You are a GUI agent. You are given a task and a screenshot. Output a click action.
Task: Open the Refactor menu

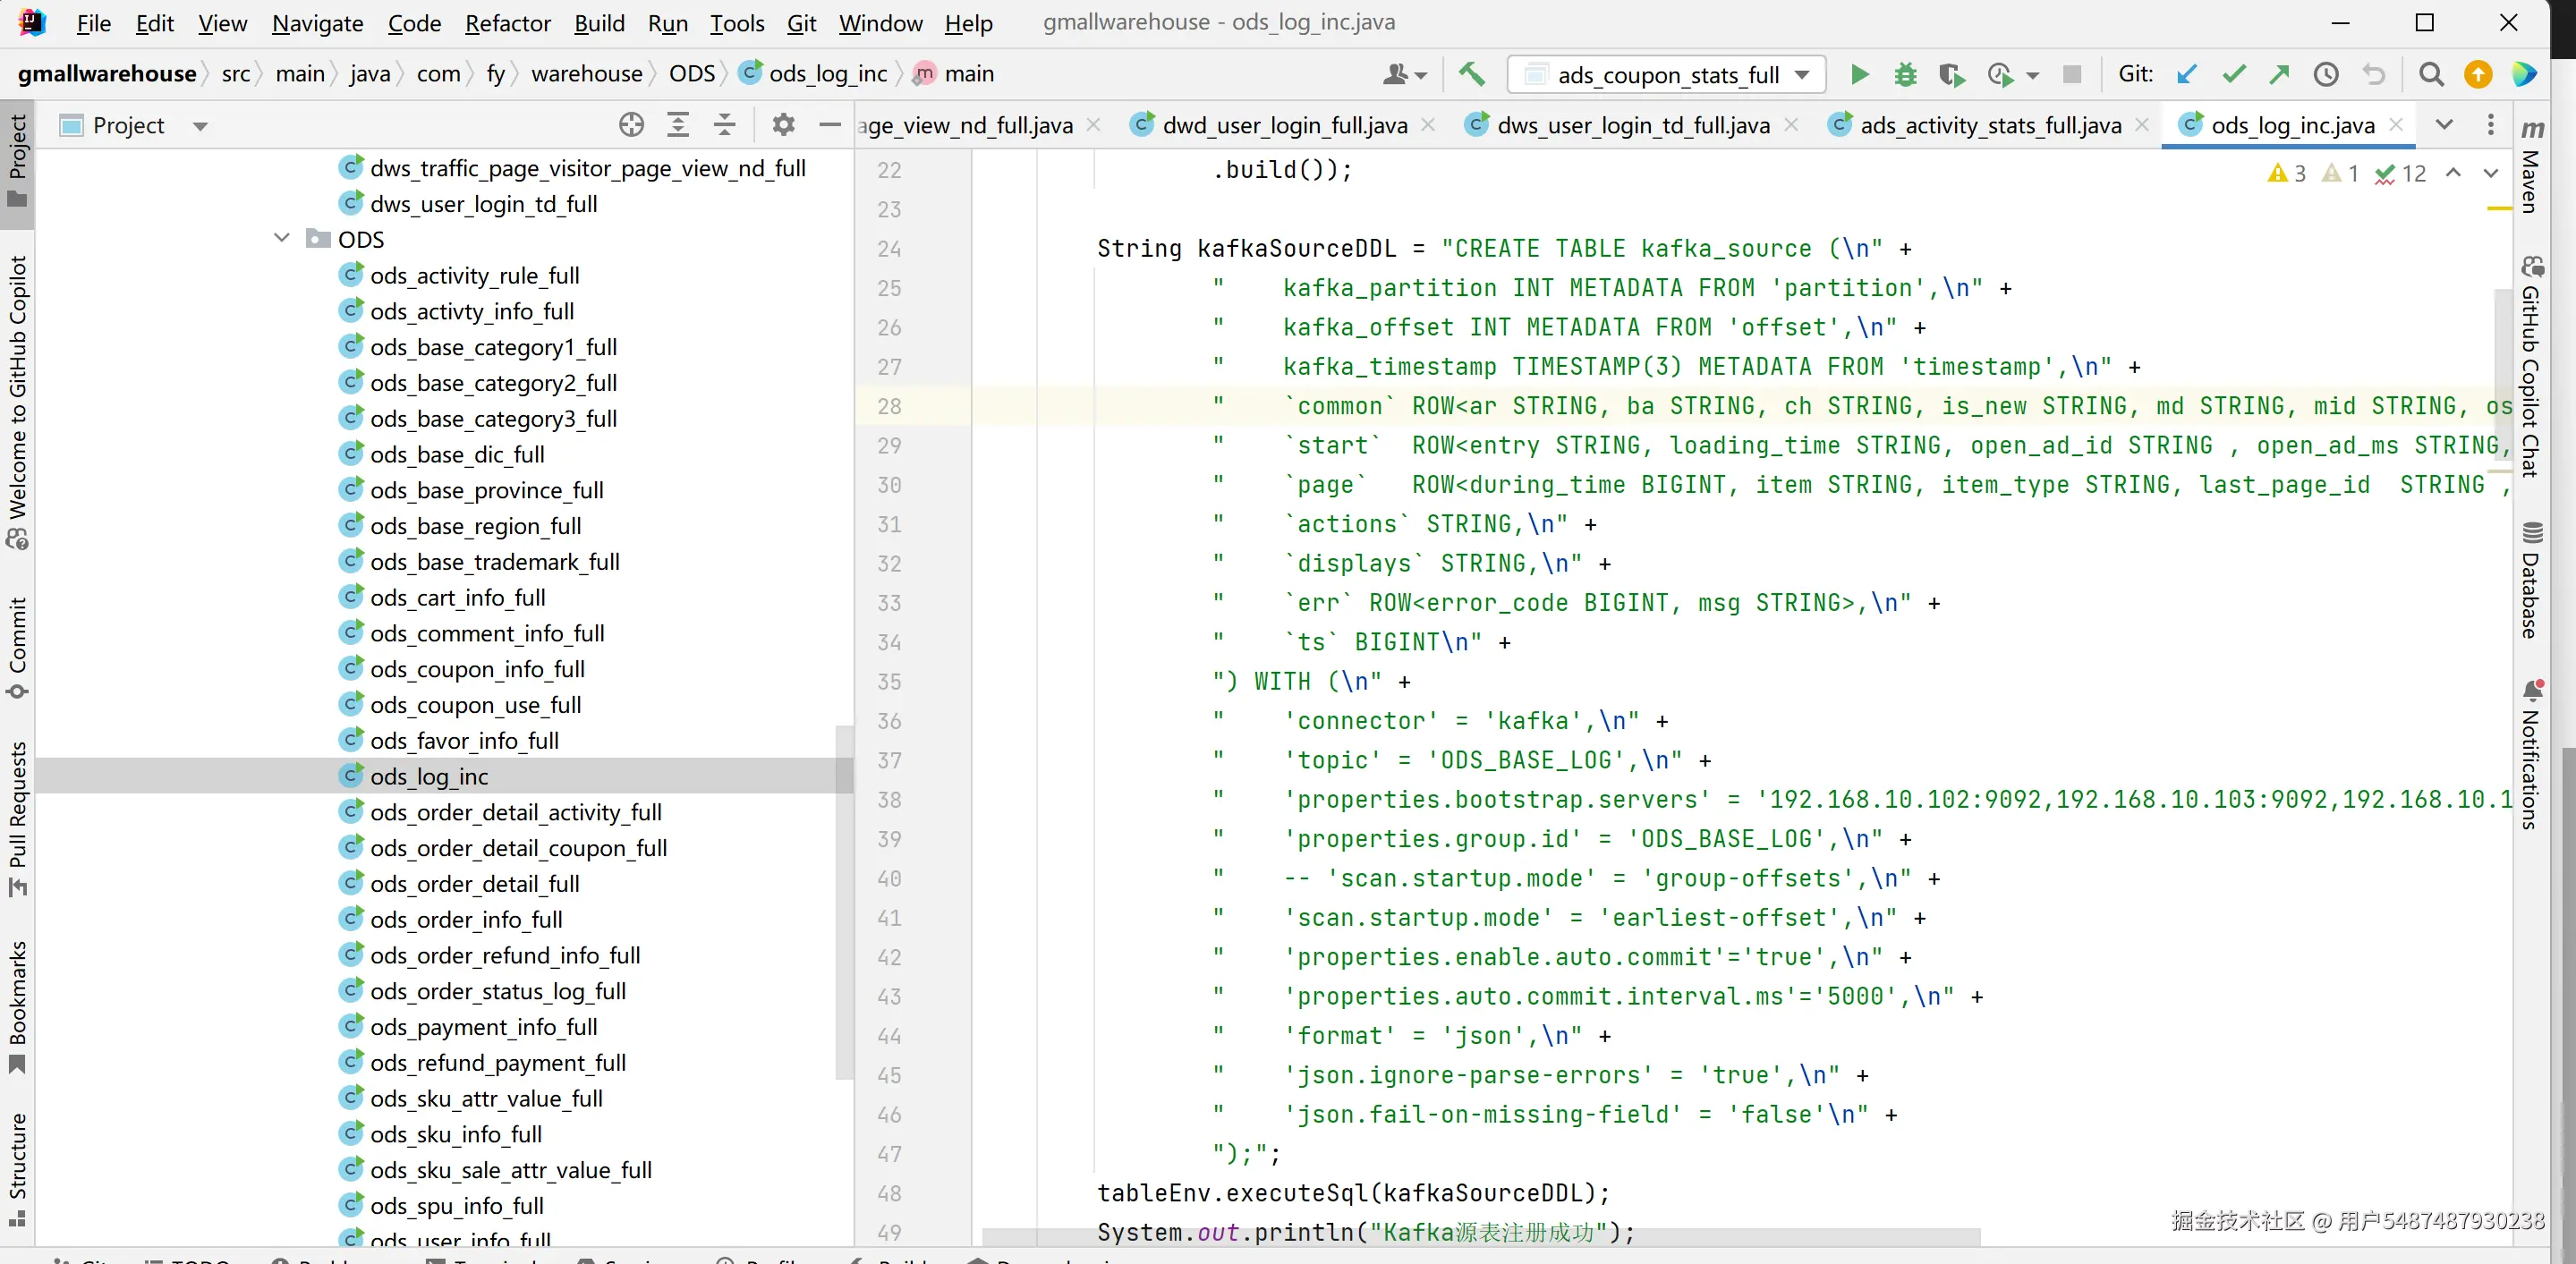pyautogui.click(x=507, y=22)
